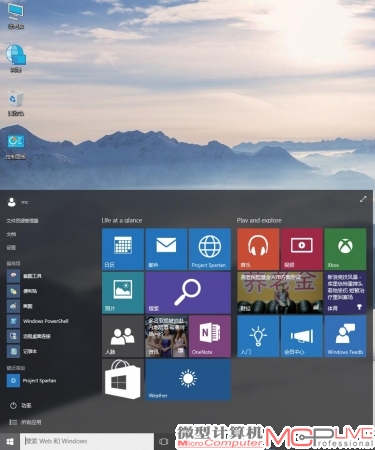Image resolution: width=375 pixels, height=450 pixels.
Task: Open the Calendar tile
Action: (x=123, y=249)
